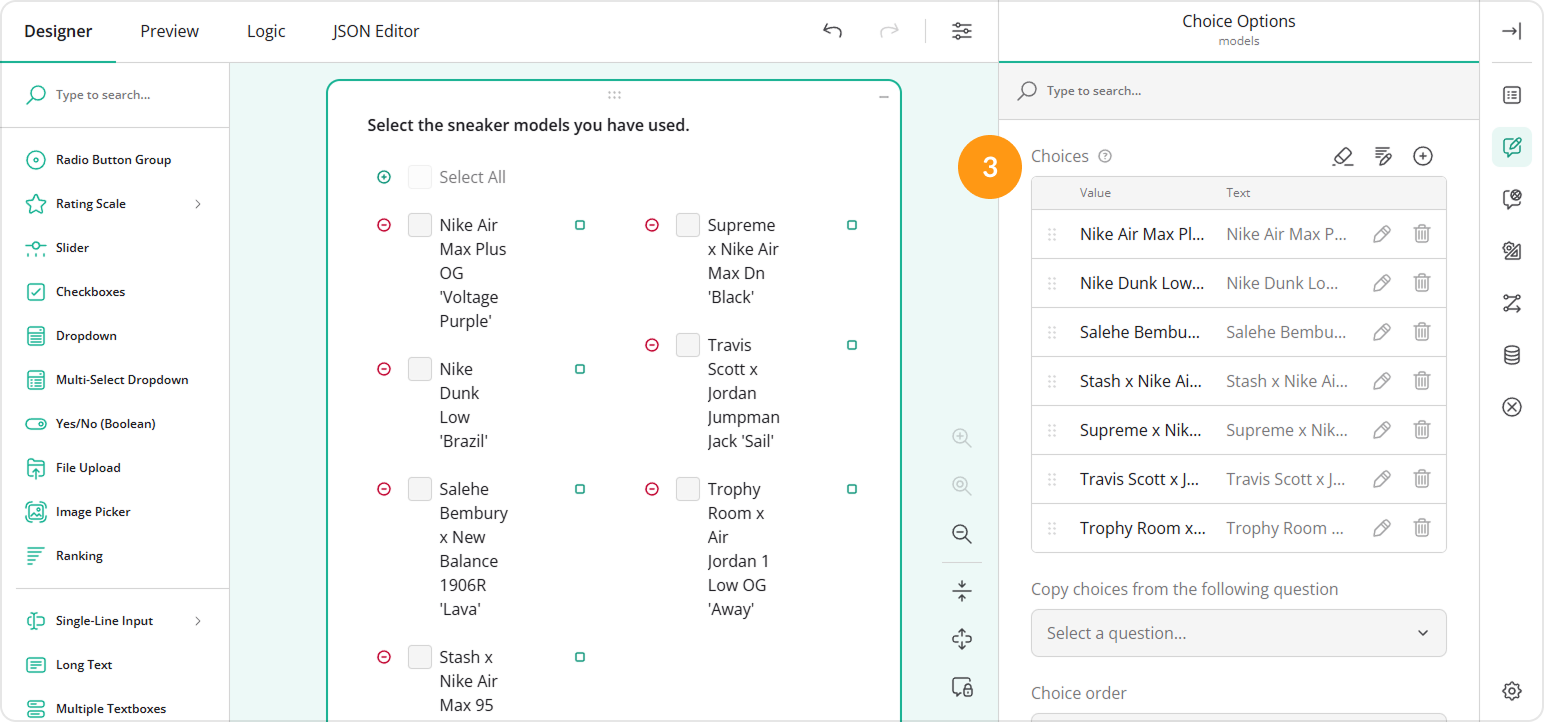Add a new choice with plus icon

click(1423, 156)
